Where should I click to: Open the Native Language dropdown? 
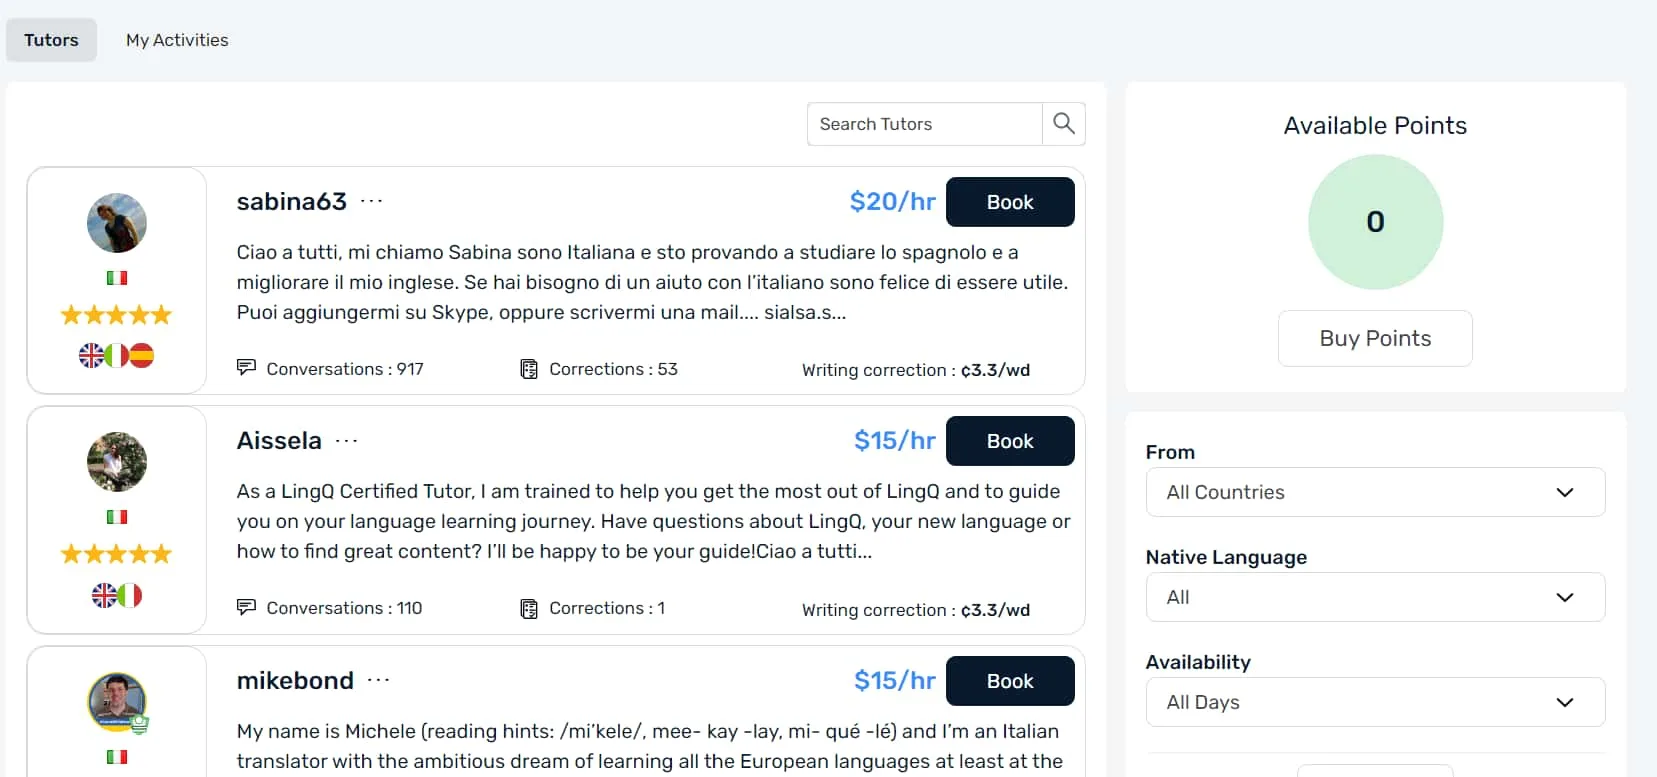point(1375,597)
